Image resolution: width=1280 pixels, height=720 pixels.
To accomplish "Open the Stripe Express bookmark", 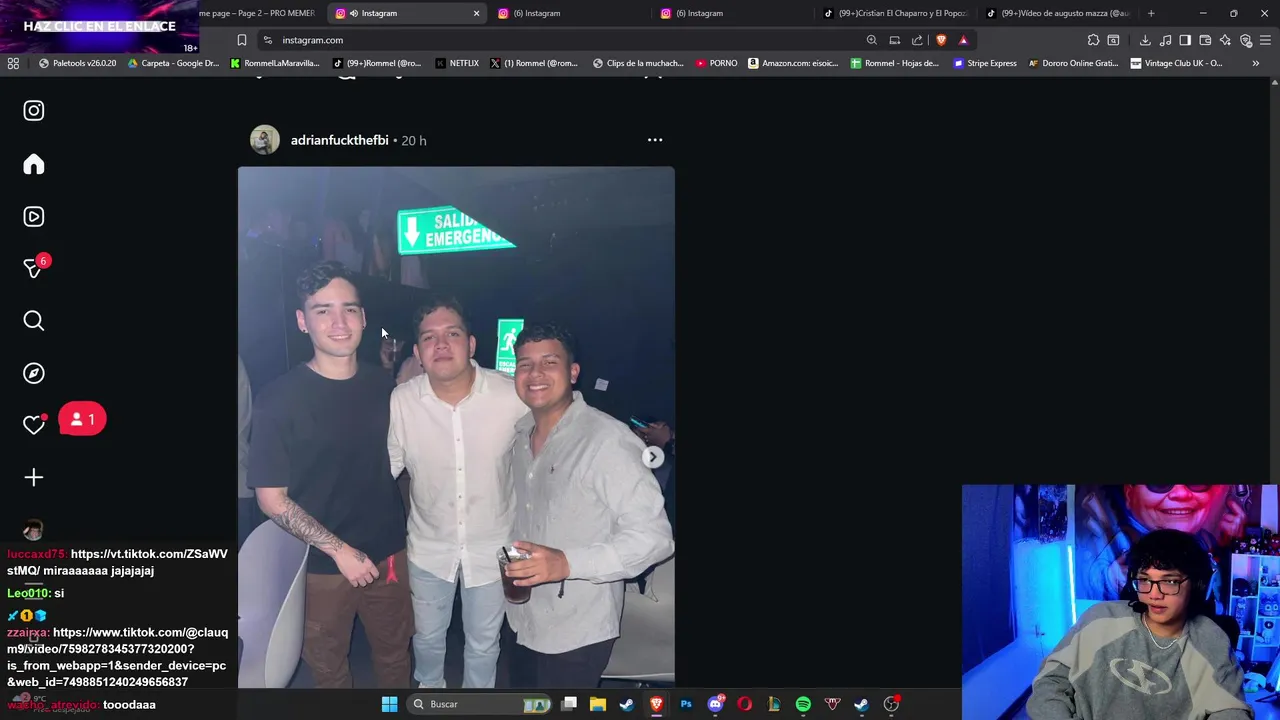I will pos(985,63).
